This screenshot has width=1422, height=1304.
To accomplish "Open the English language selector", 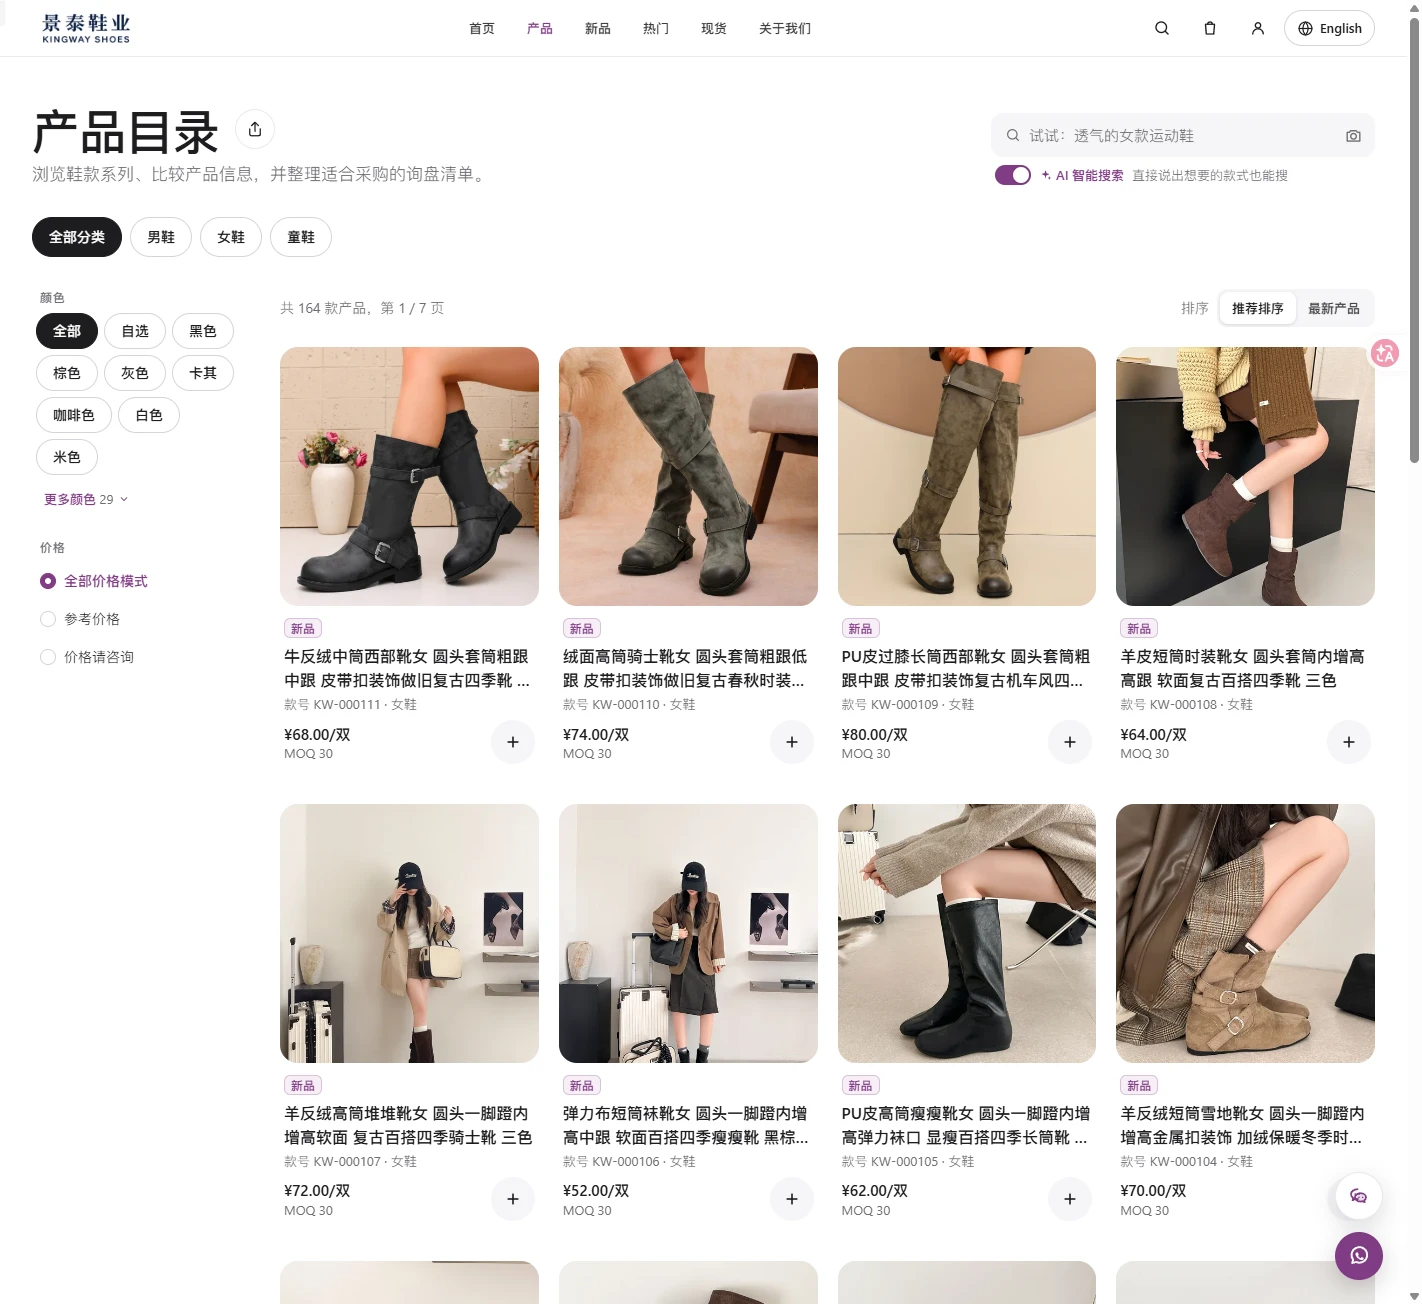I will pos(1329,28).
